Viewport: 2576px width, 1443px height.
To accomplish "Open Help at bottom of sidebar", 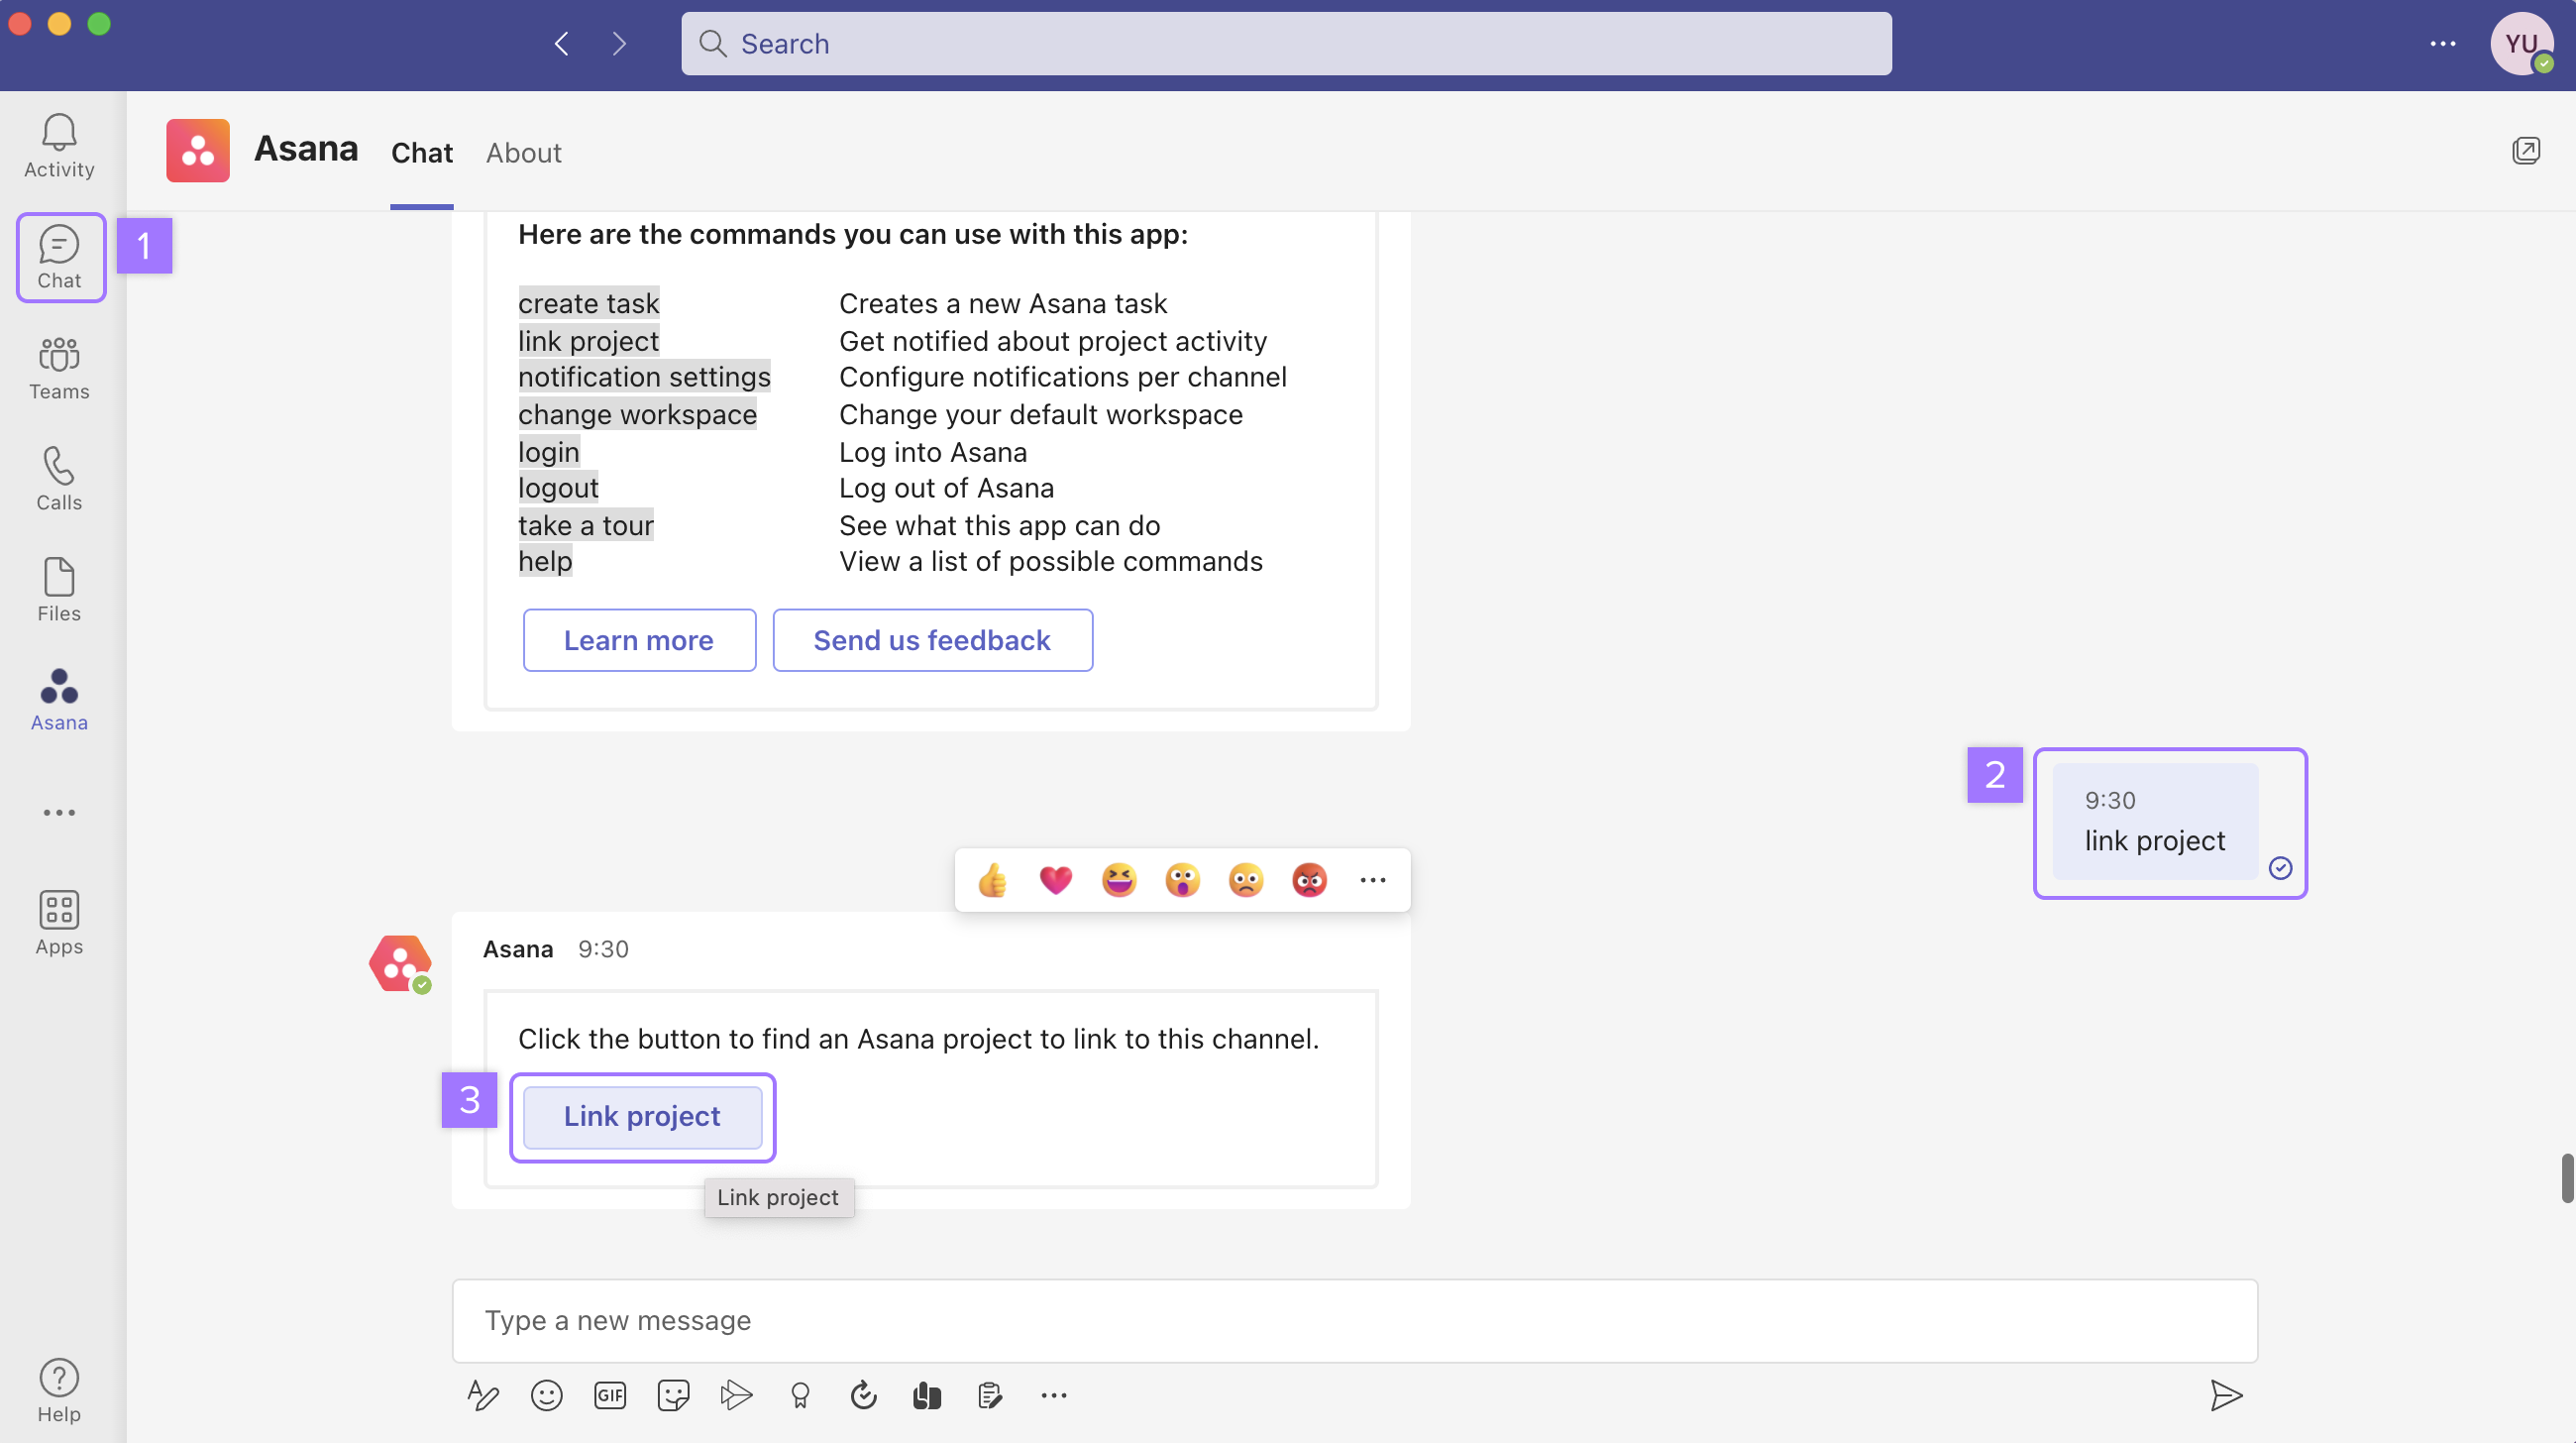I will click(x=59, y=1390).
